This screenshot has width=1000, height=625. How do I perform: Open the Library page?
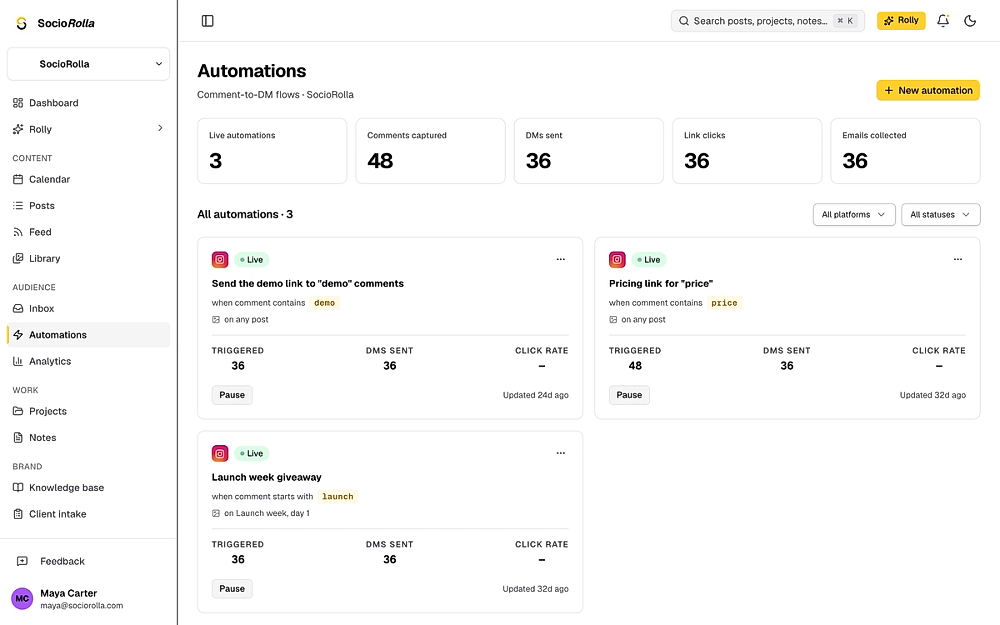pos(89,258)
